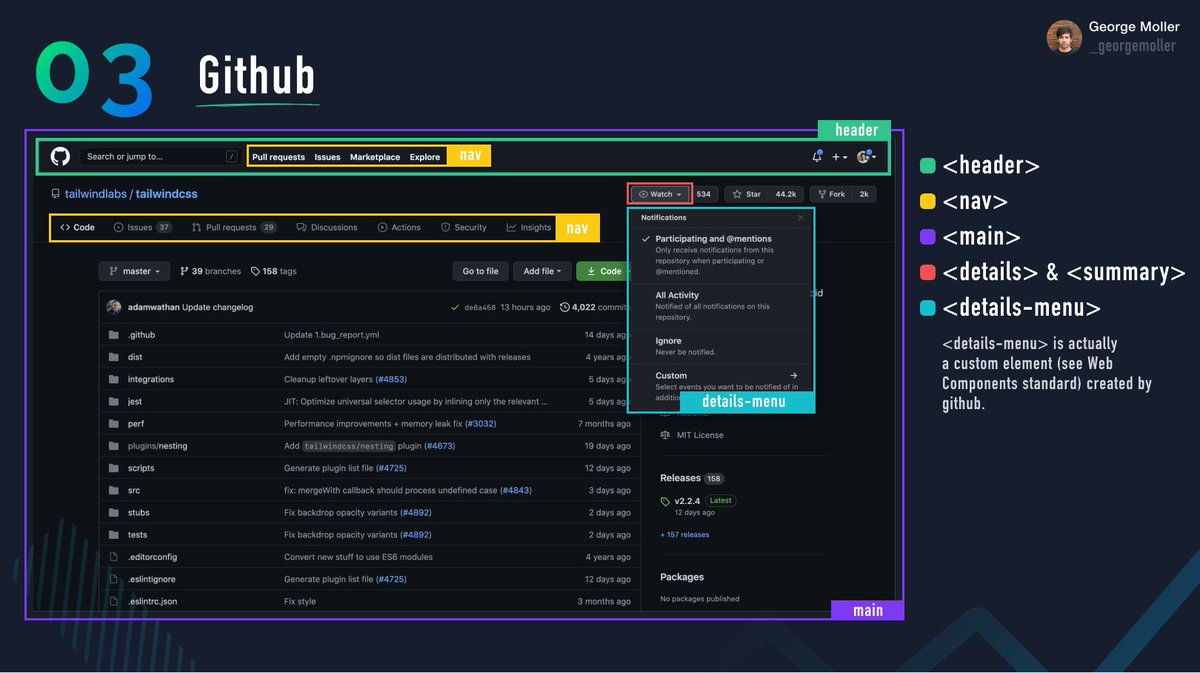The height and width of the screenshot is (673, 1200).
Task: Click the file icon for .eslintignore
Action: click(113, 579)
